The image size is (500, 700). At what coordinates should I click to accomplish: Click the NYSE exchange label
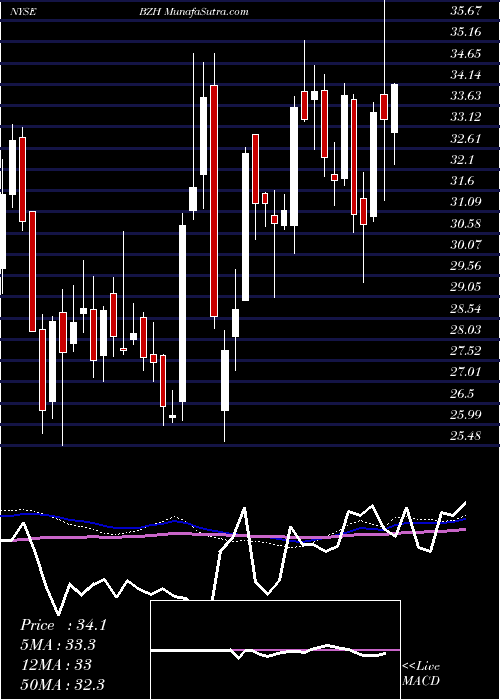pyautogui.click(x=23, y=12)
